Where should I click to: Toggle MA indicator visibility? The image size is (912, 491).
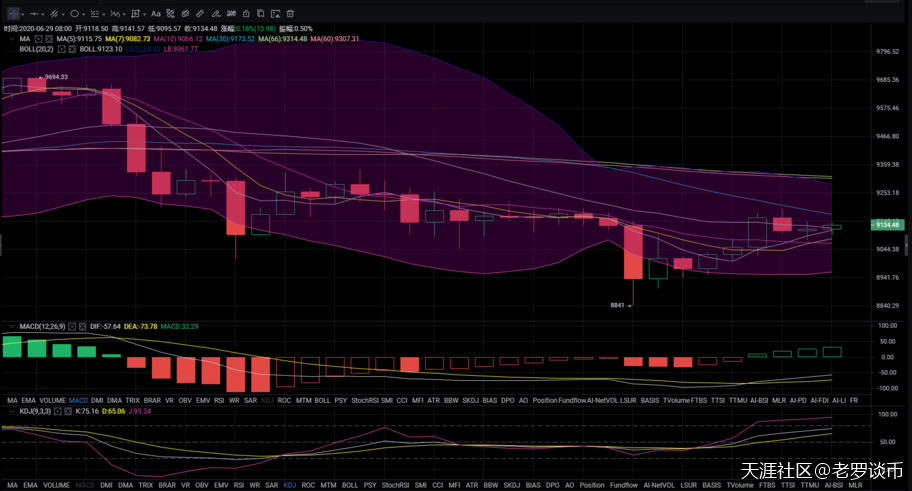coord(37,39)
